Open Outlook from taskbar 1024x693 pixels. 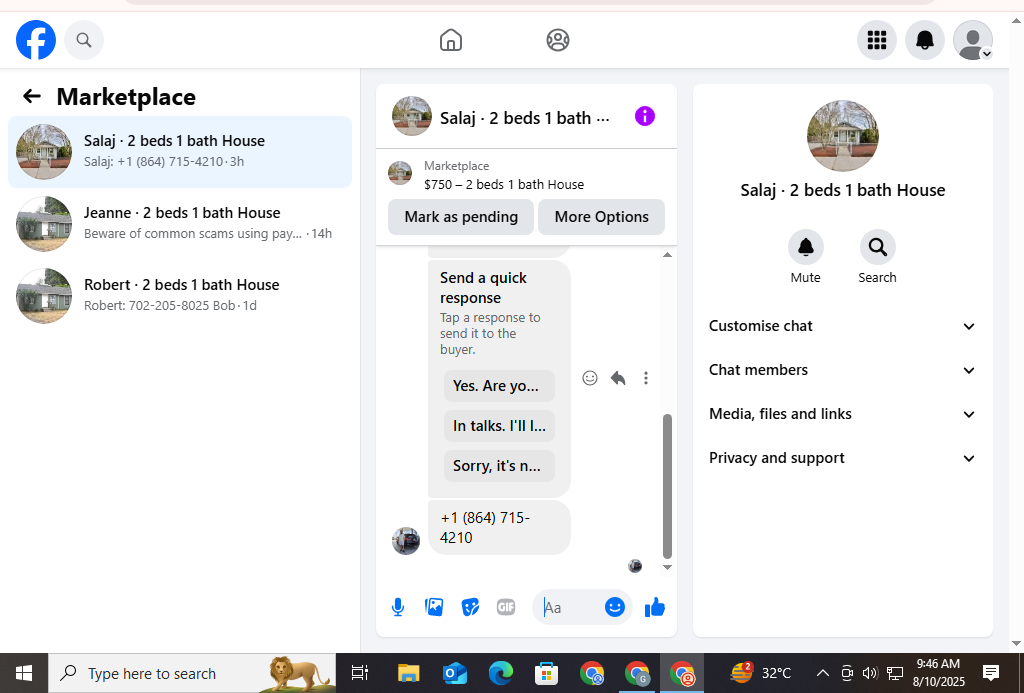coord(455,673)
